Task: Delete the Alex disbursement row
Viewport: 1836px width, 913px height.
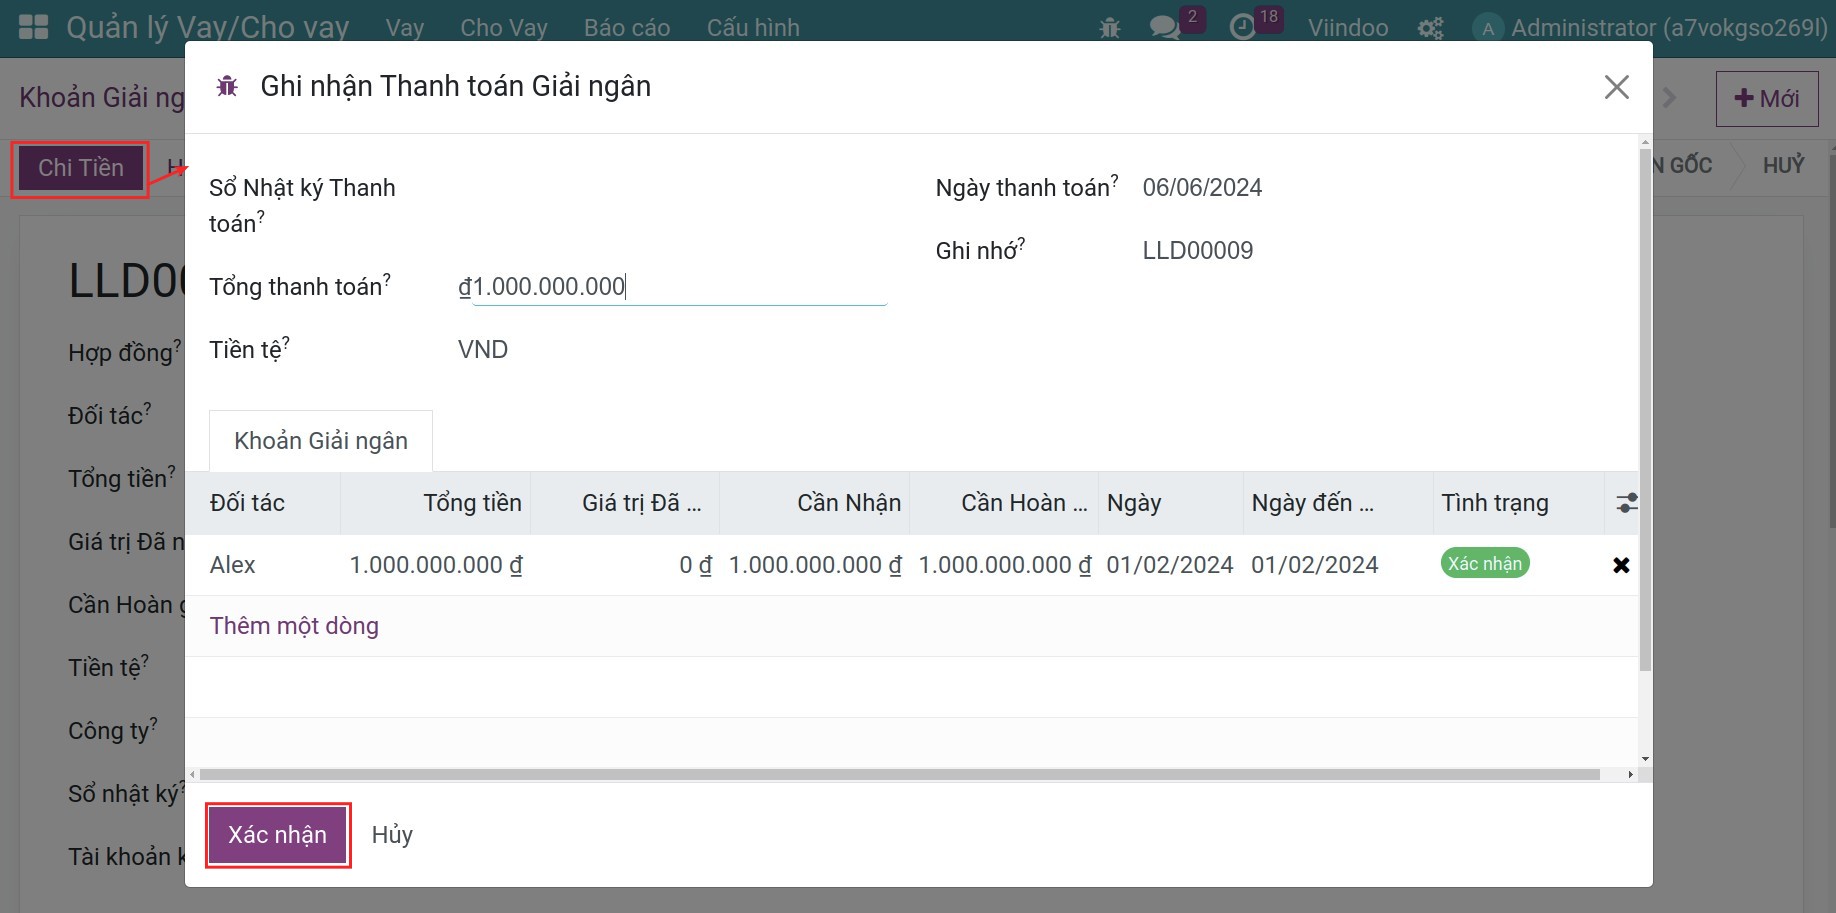Action: [1621, 565]
